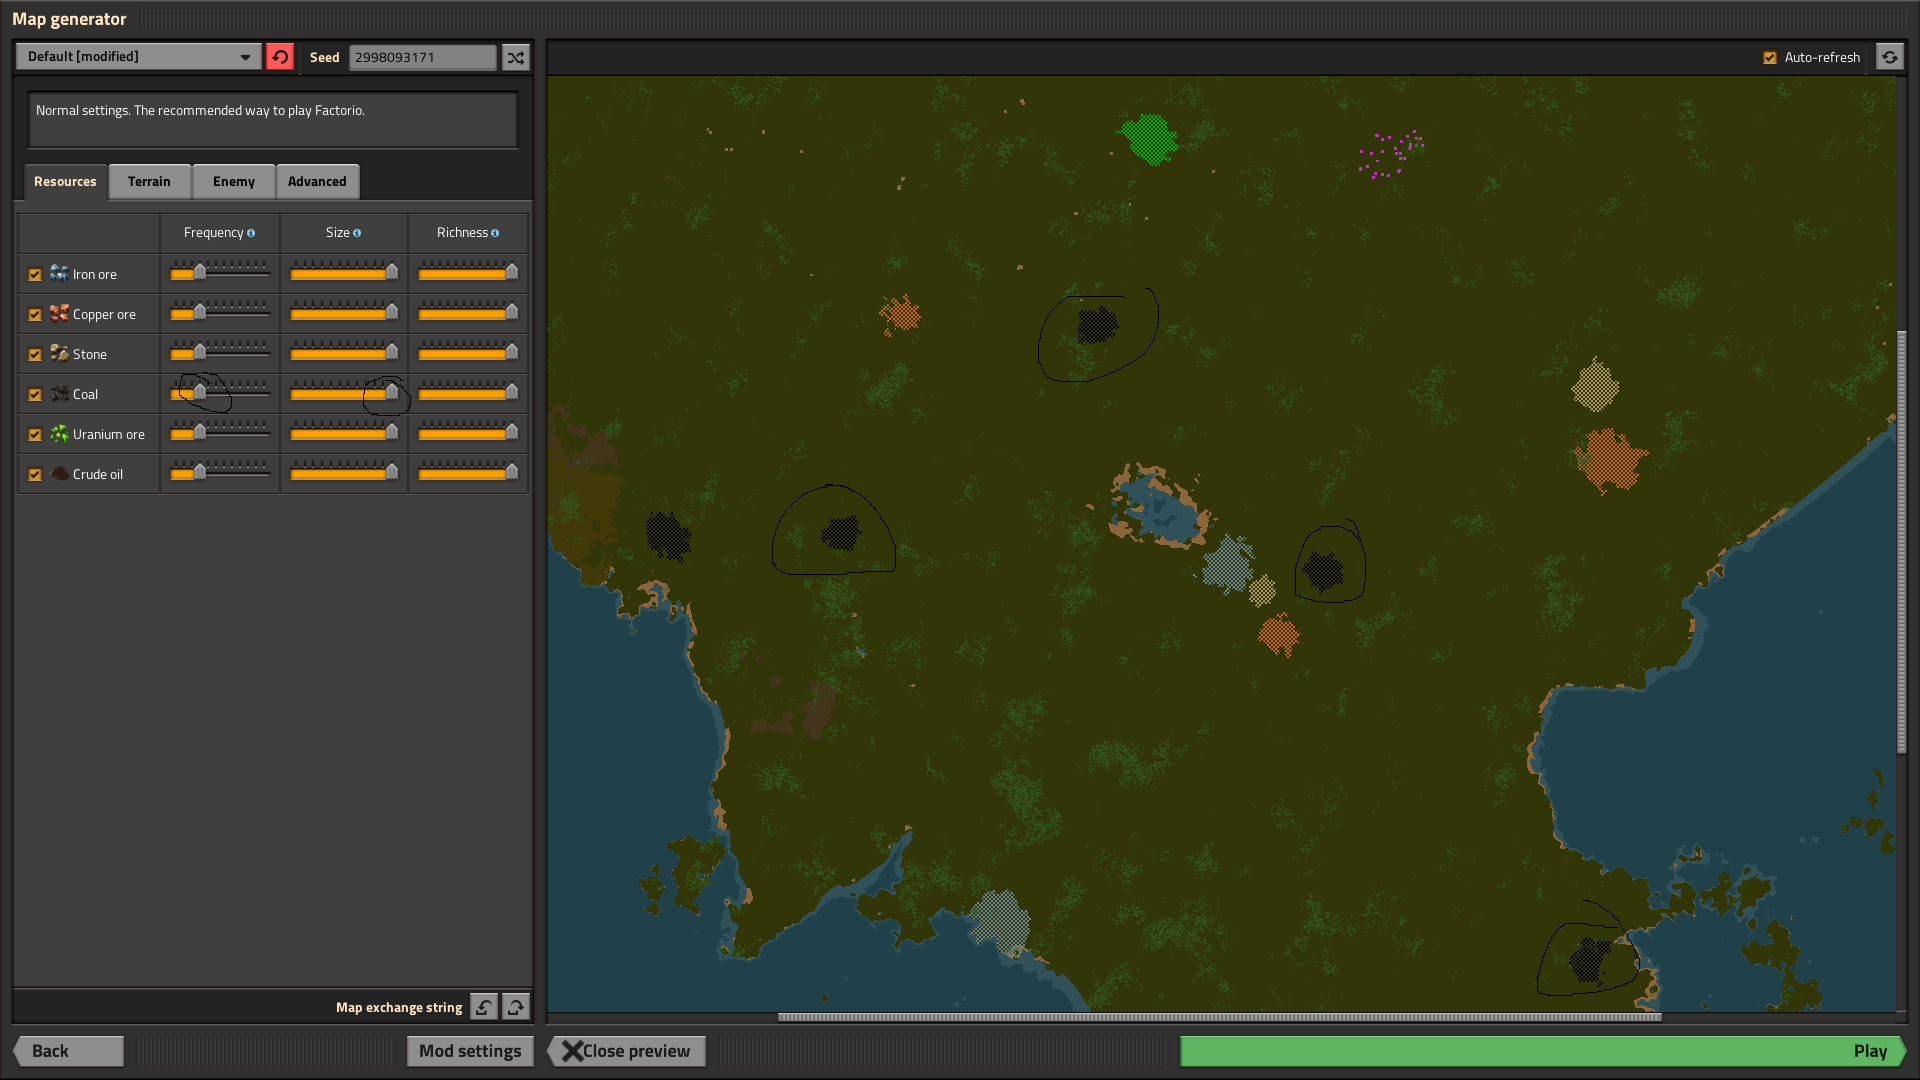The image size is (1920, 1080).
Task: Reset the map preset to default
Action: 280,57
